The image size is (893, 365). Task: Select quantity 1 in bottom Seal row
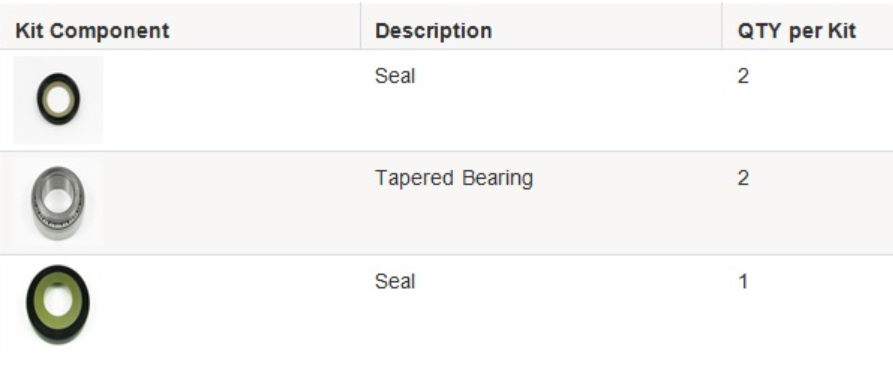tap(743, 281)
